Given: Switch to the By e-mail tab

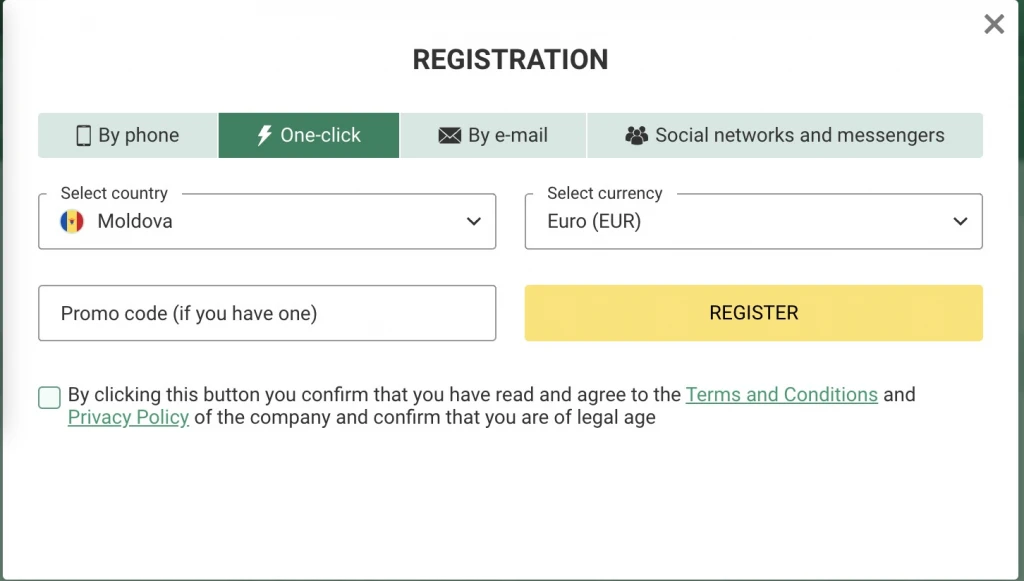Looking at the screenshot, I should (494, 136).
